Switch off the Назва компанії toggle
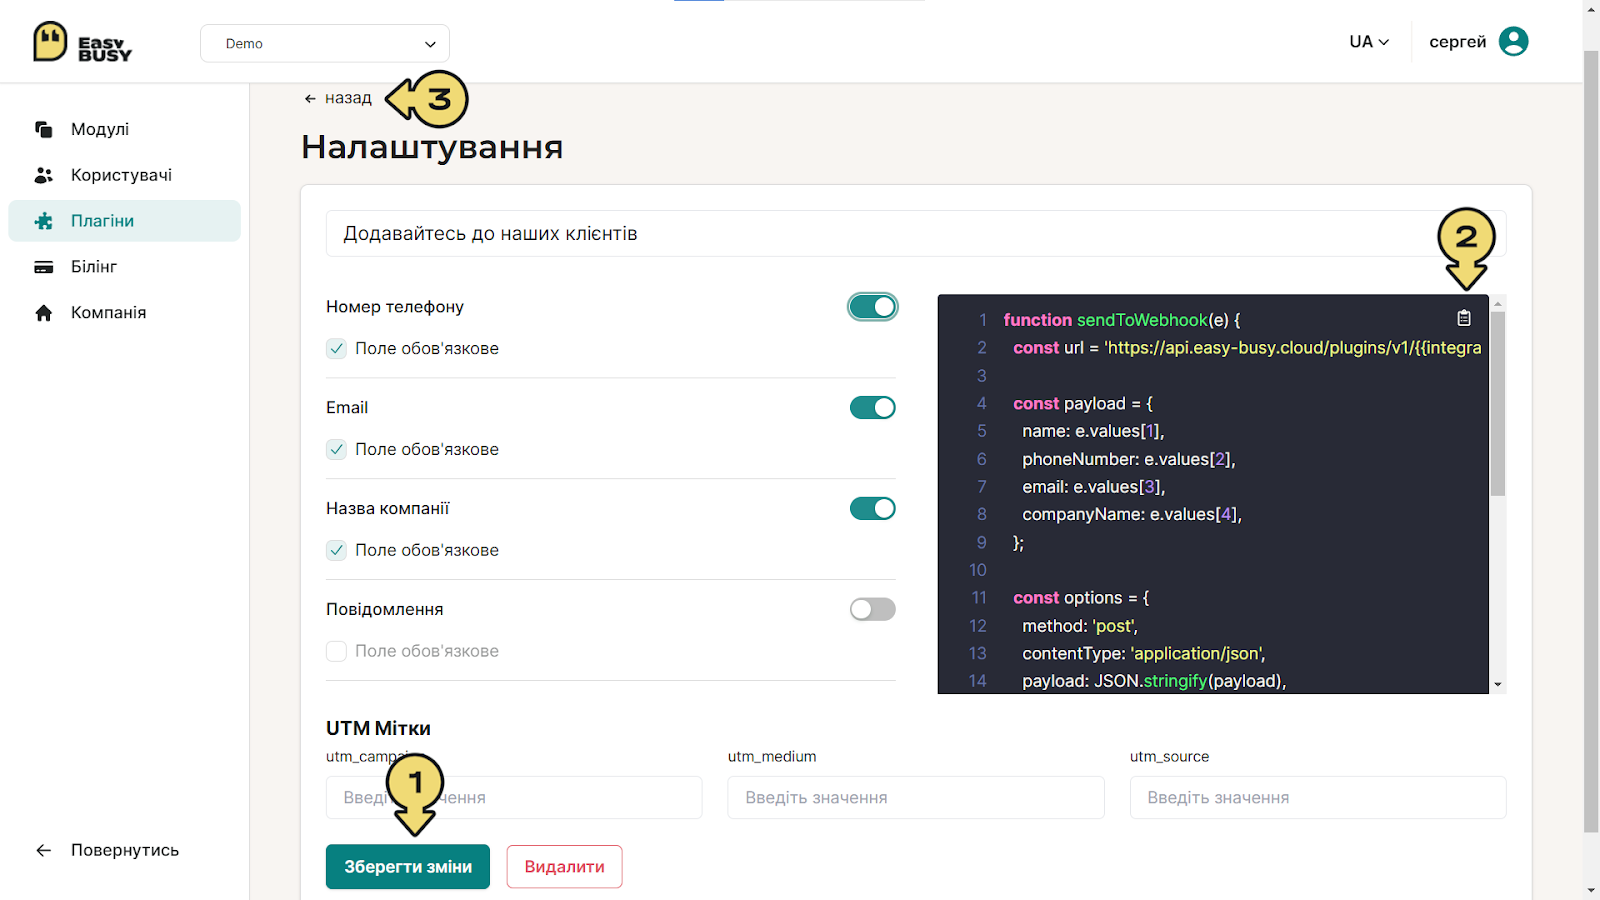 (873, 508)
